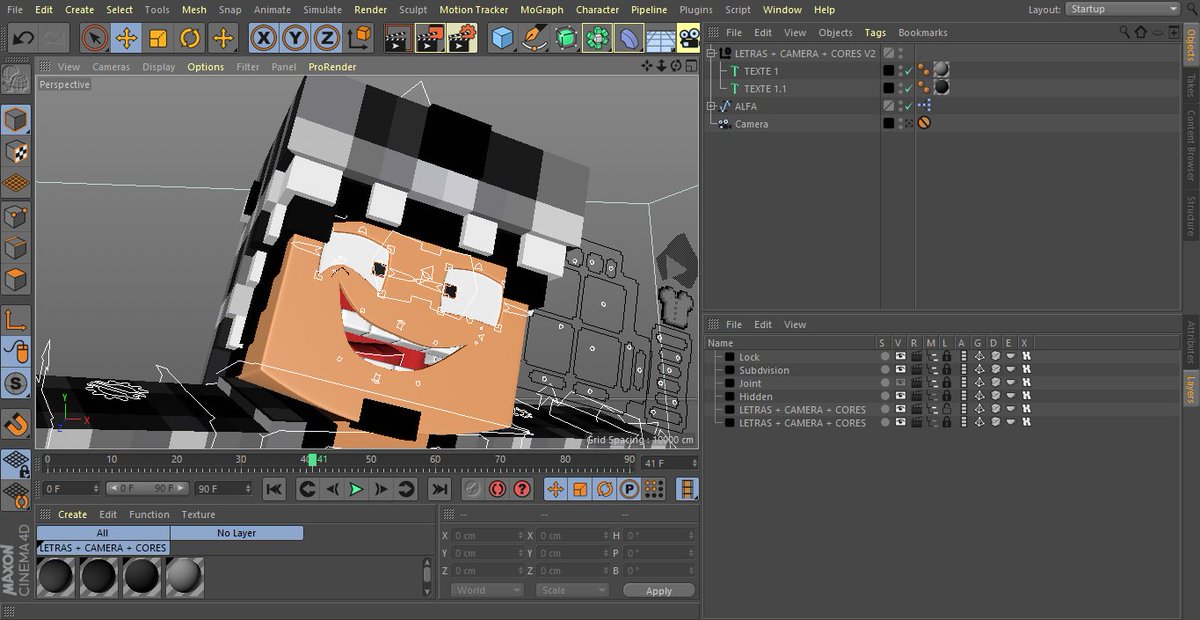Activate the Move tool in top toolbar
Image resolution: width=1200 pixels, height=620 pixels.
tap(126, 39)
